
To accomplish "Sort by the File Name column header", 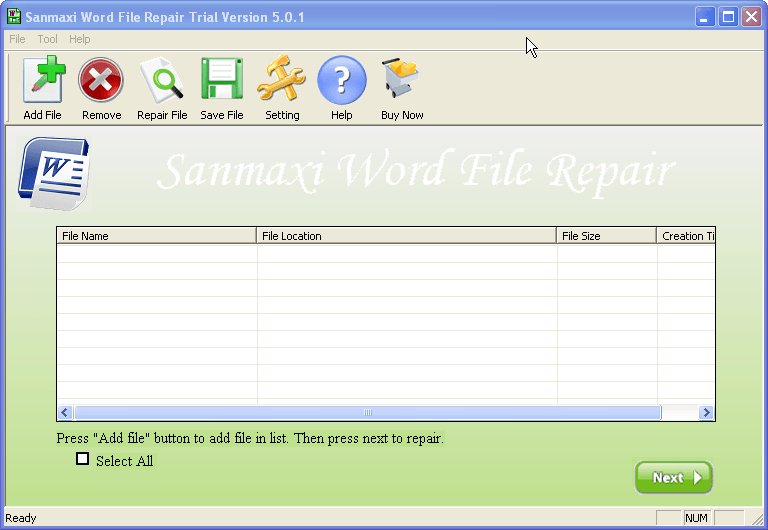I will (x=157, y=236).
